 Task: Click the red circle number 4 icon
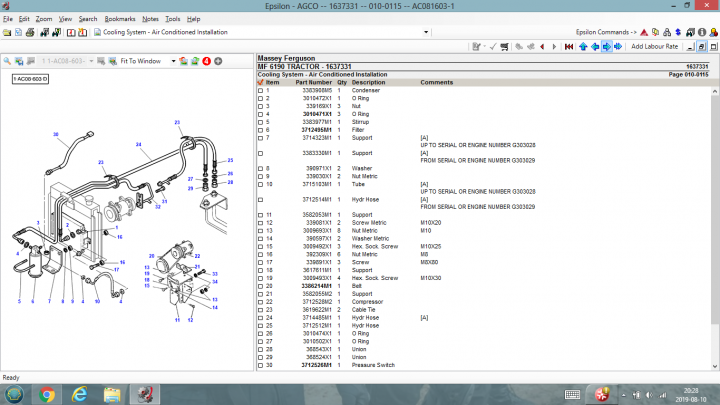coord(207,61)
